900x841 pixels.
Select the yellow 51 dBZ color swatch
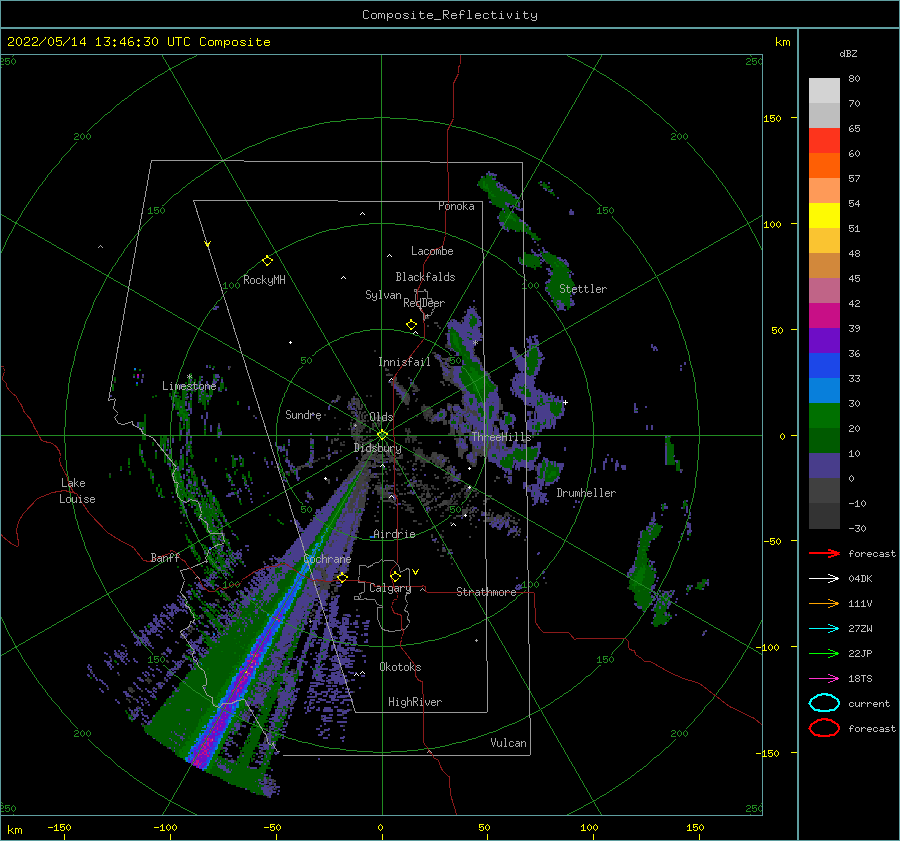[x=824, y=215]
